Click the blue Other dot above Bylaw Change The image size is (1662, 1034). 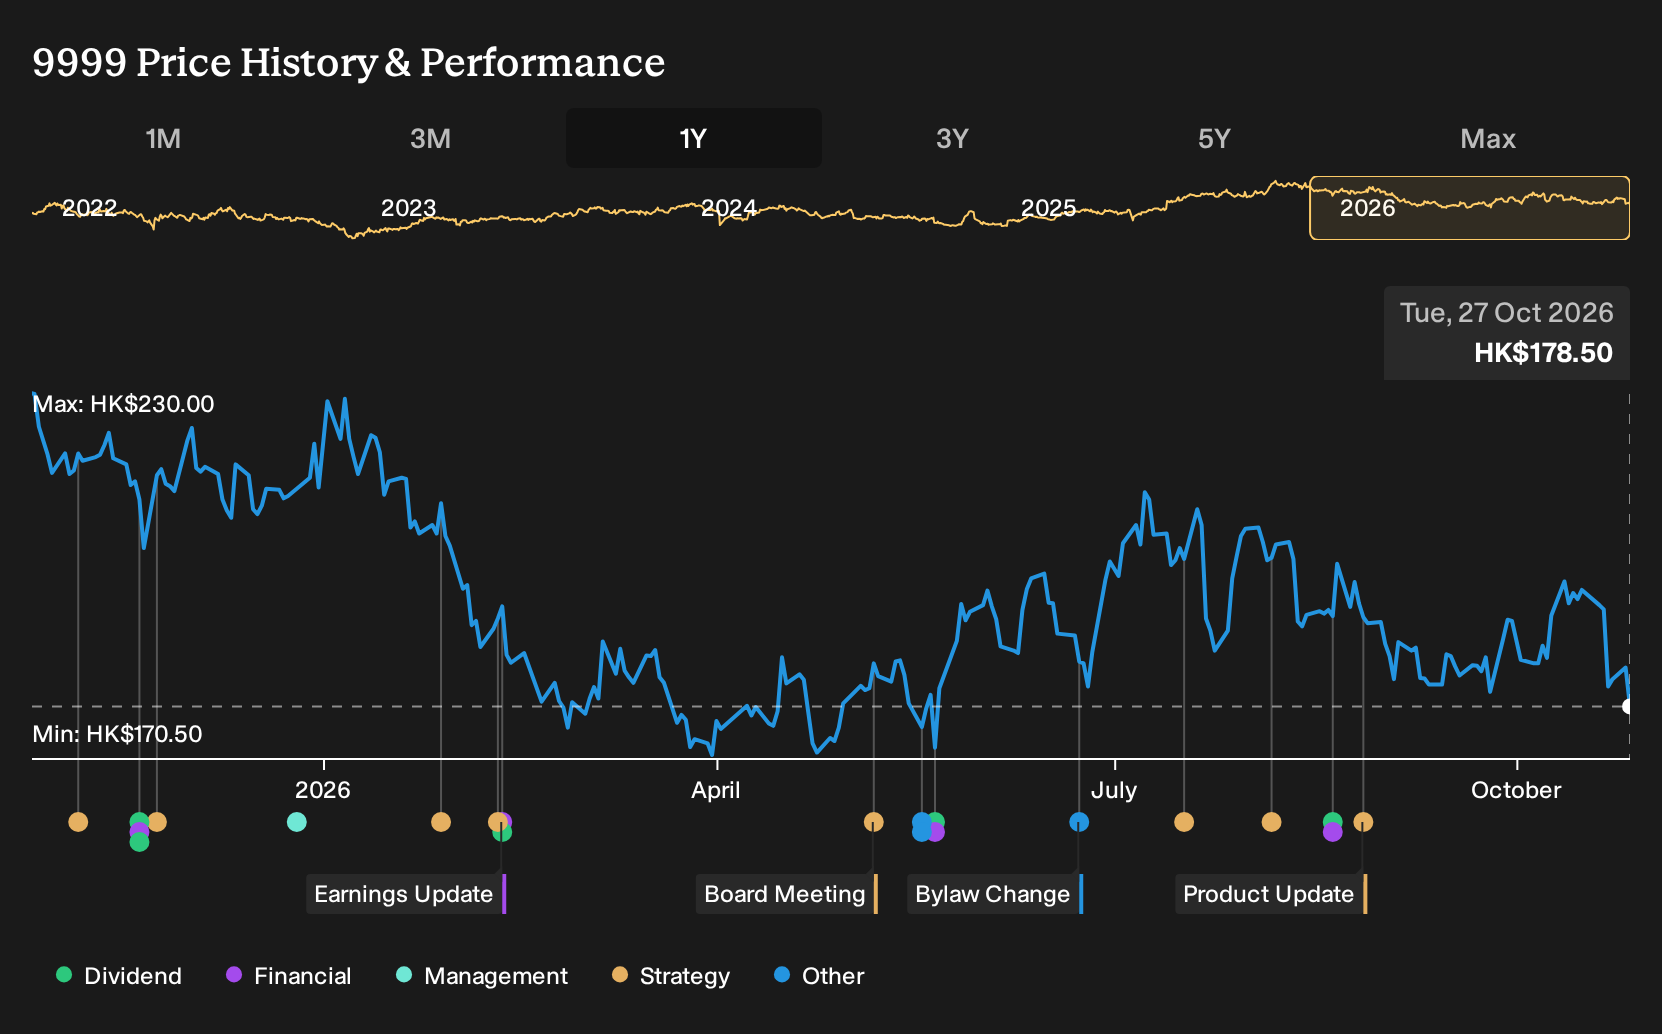click(1079, 822)
